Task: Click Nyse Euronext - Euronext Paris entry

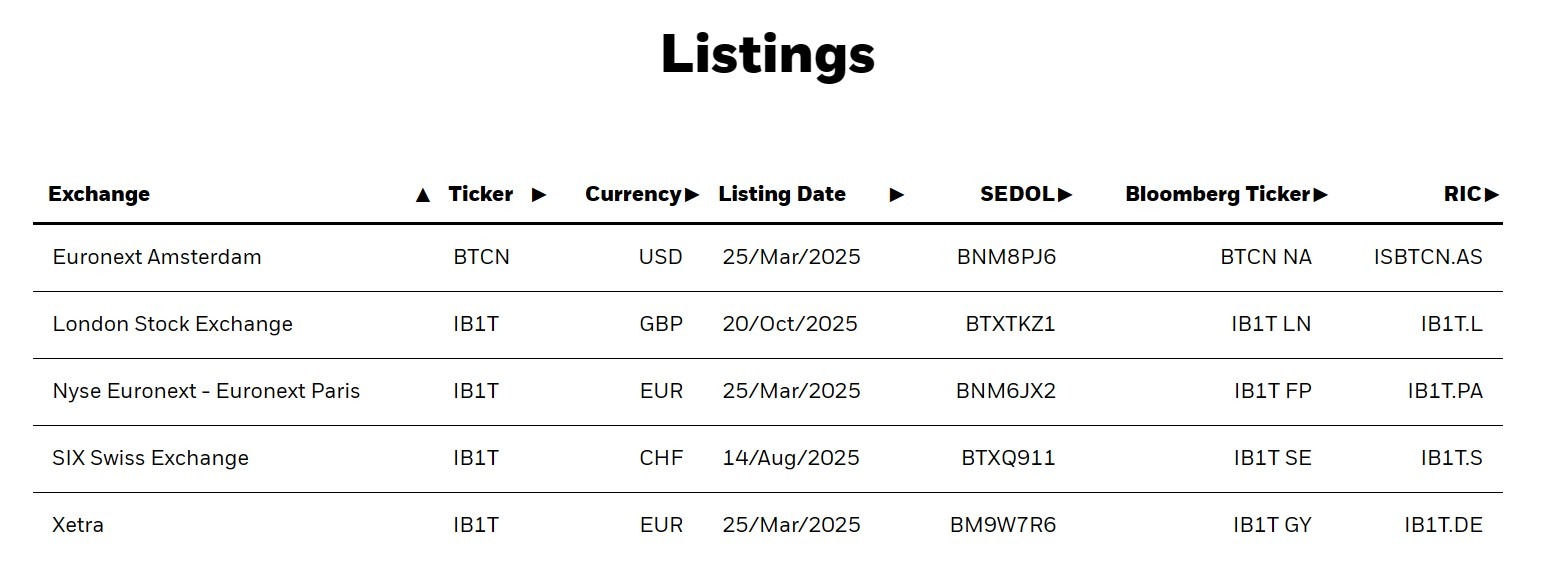Action: point(206,391)
